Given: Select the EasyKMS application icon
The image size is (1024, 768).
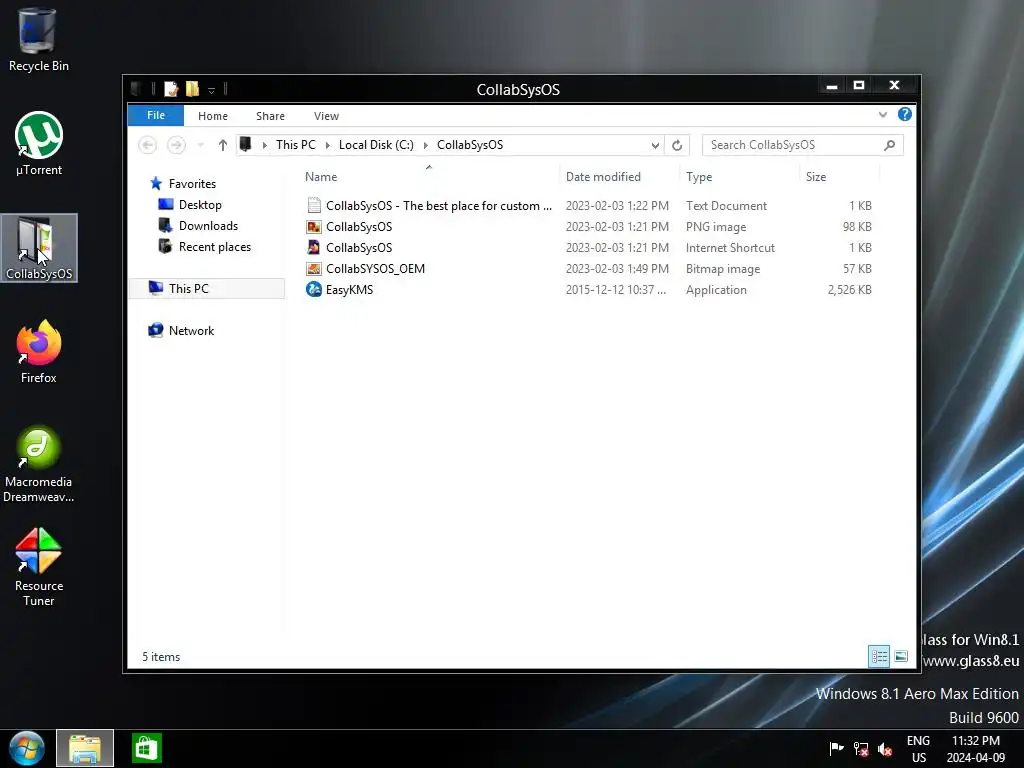Looking at the screenshot, I should [314, 289].
